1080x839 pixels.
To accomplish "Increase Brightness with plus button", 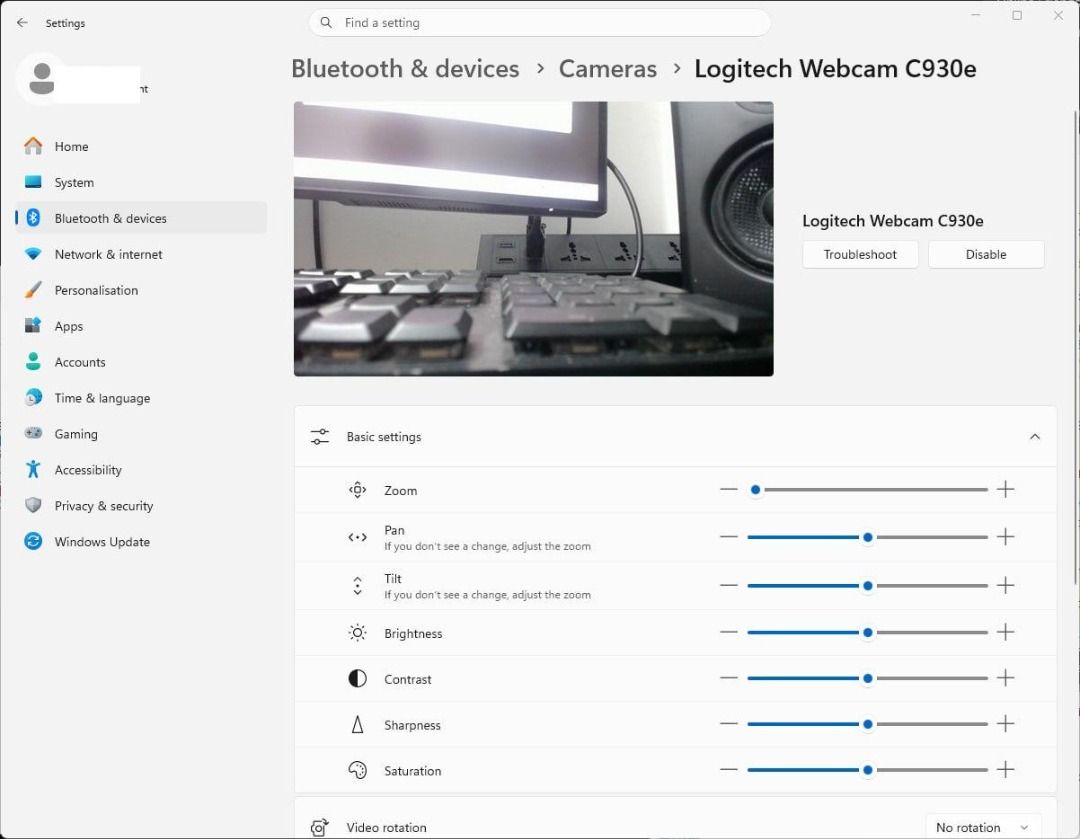I will 1006,632.
